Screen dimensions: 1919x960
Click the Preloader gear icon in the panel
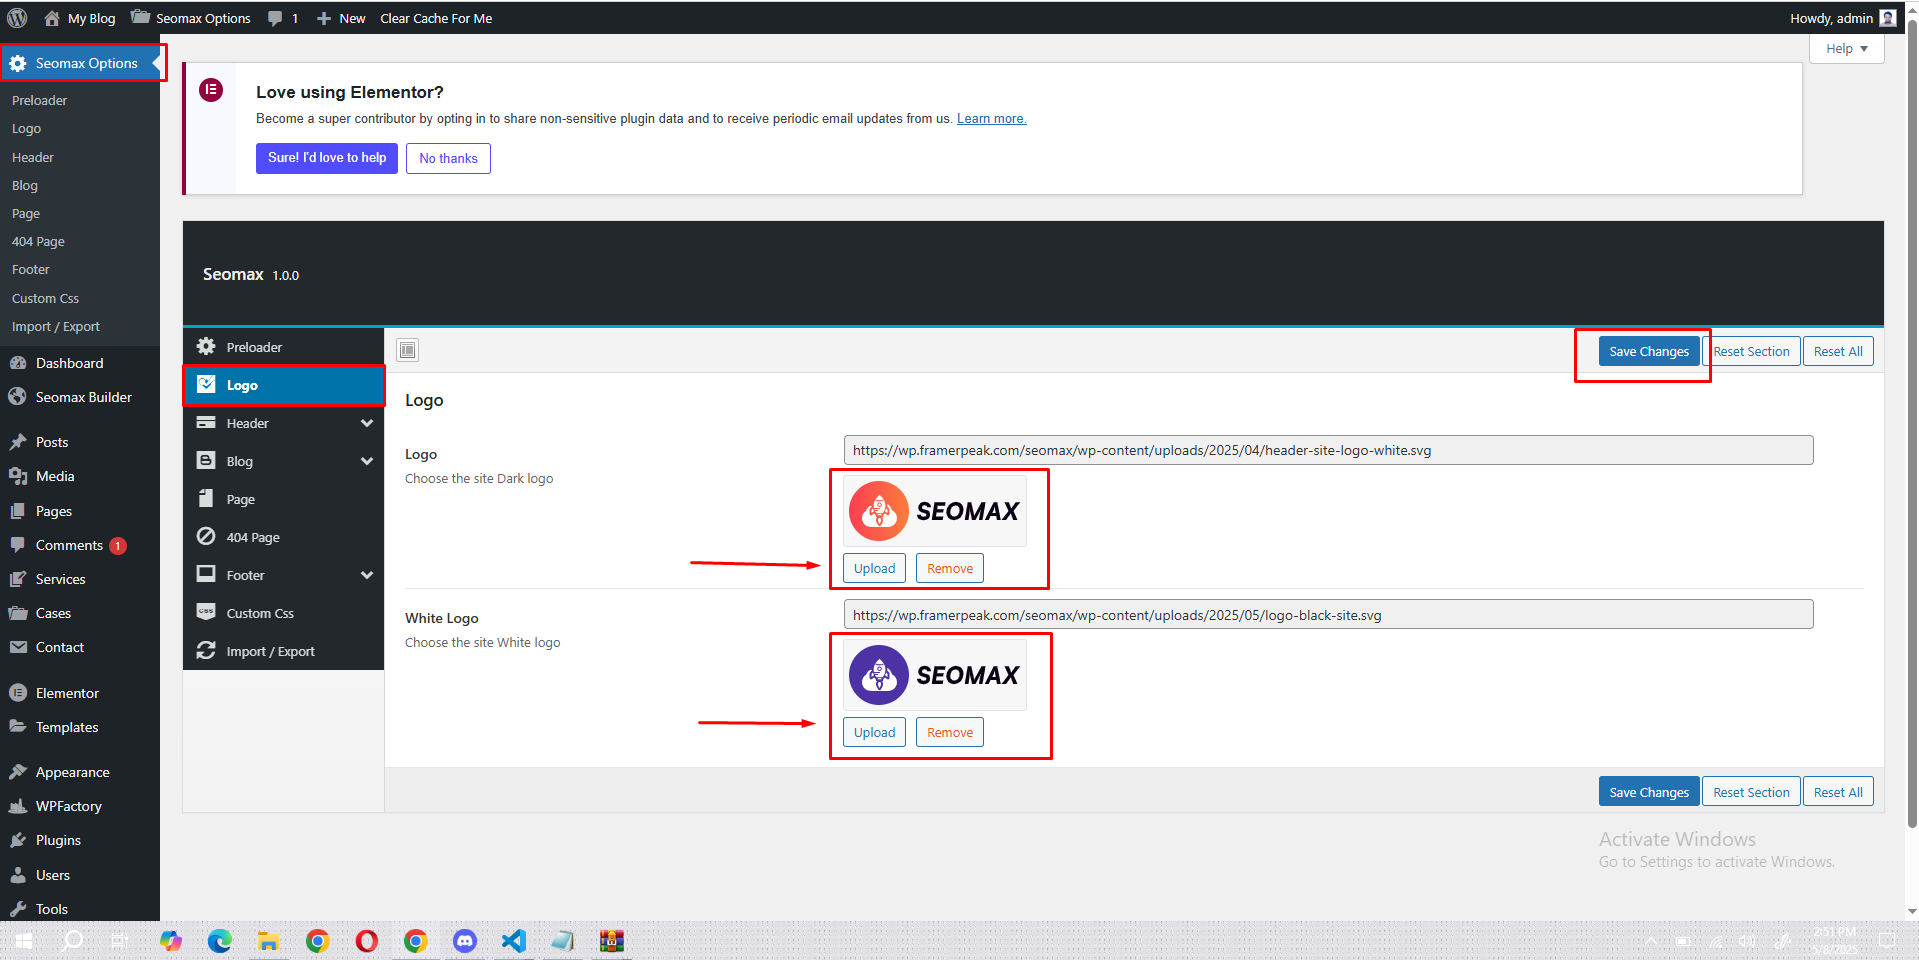tap(206, 346)
